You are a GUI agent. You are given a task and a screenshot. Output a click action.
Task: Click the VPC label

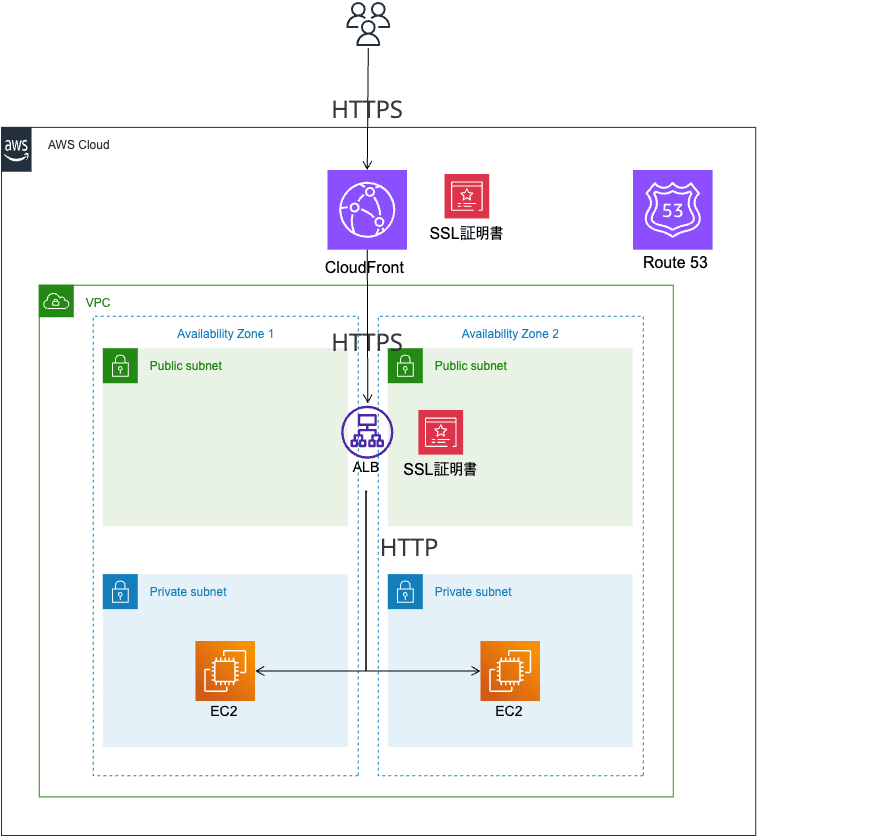[98, 302]
